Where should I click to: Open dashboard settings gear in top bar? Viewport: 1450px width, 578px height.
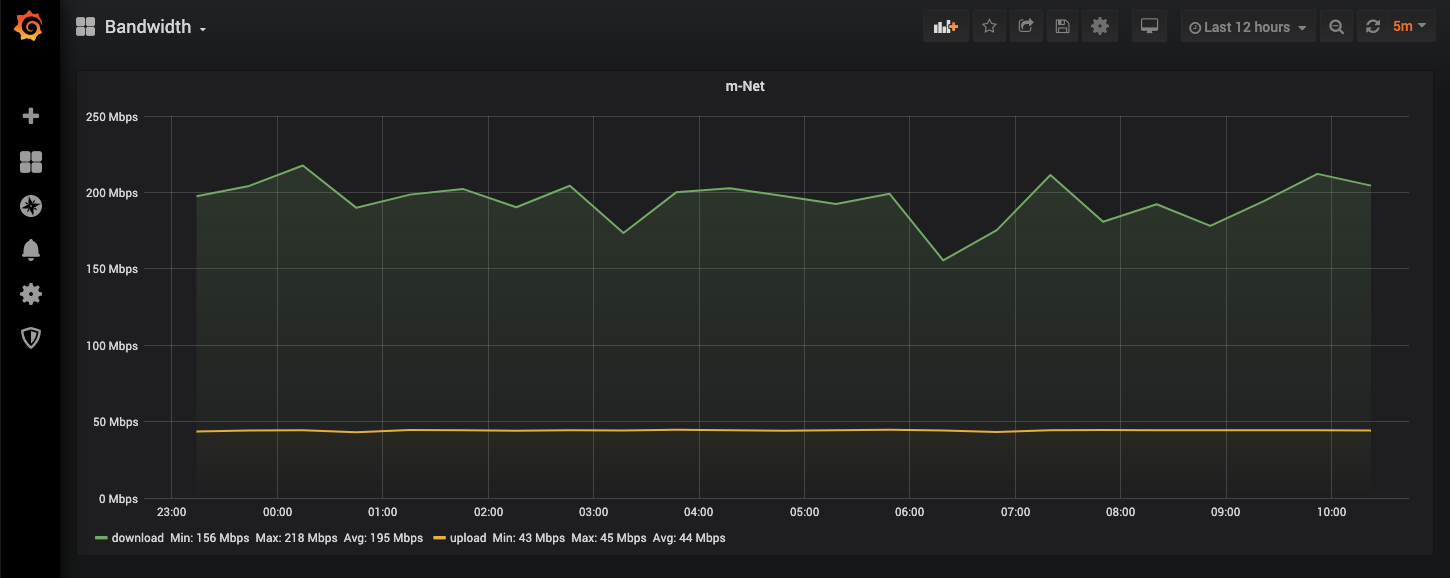(1100, 27)
